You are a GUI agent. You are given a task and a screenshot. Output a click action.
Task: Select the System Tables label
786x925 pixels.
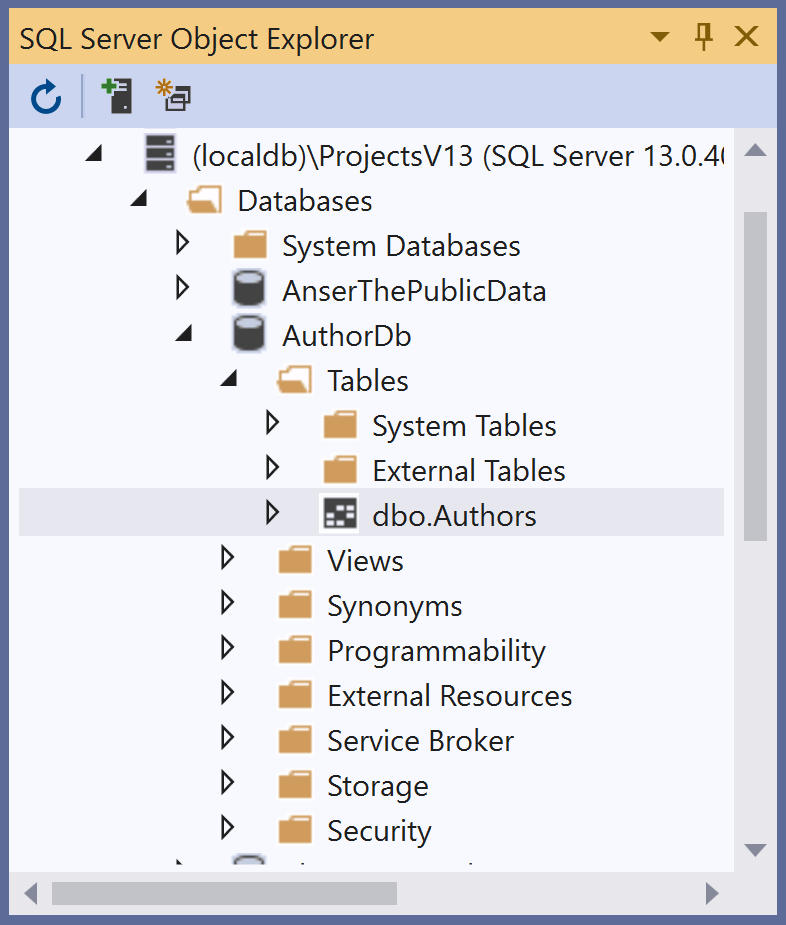(x=464, y=426)
